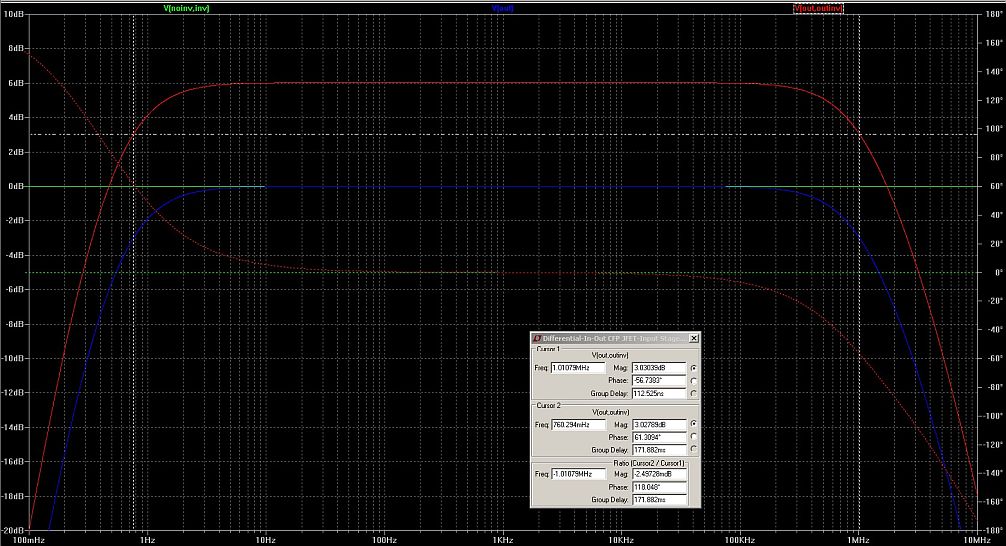Image resolution: width=1006 pixels, height=546 pixels.
Task: Click the 100mHz frequency axis label
Action: 28,540
